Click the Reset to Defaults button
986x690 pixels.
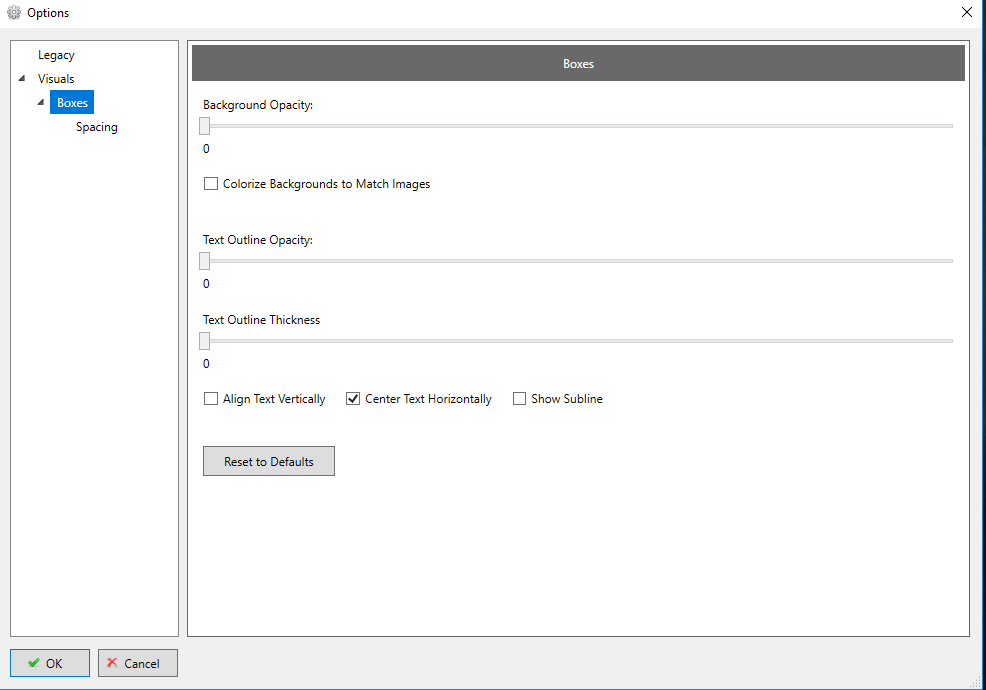pyautogui.click(x=269, y=461)
